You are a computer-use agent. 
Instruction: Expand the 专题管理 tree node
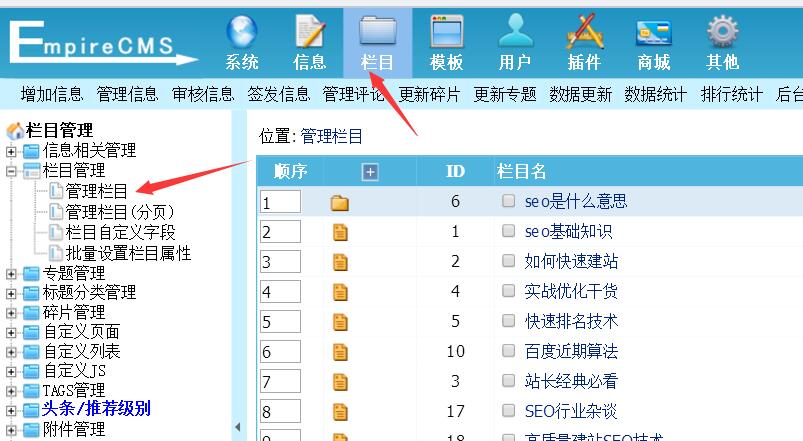point(11,274)
